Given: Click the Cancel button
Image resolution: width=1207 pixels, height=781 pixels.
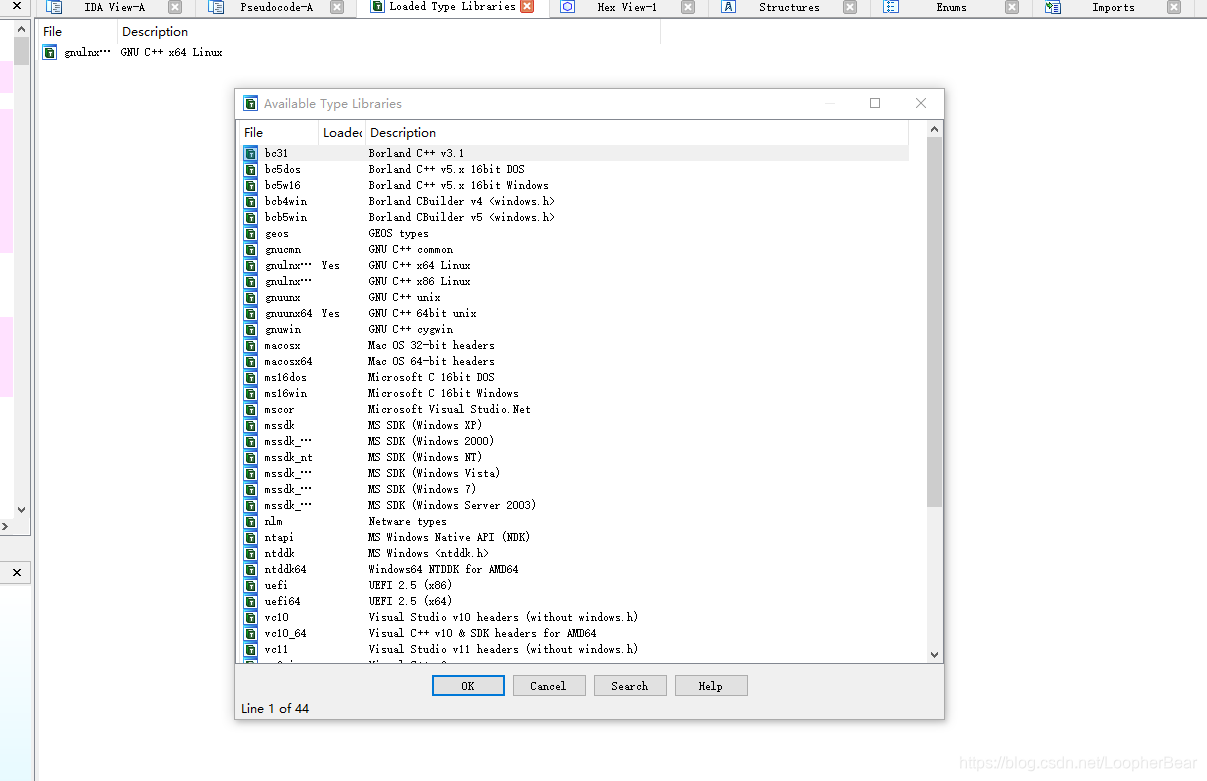Looking at the screenshot, I should coord(549,686).
